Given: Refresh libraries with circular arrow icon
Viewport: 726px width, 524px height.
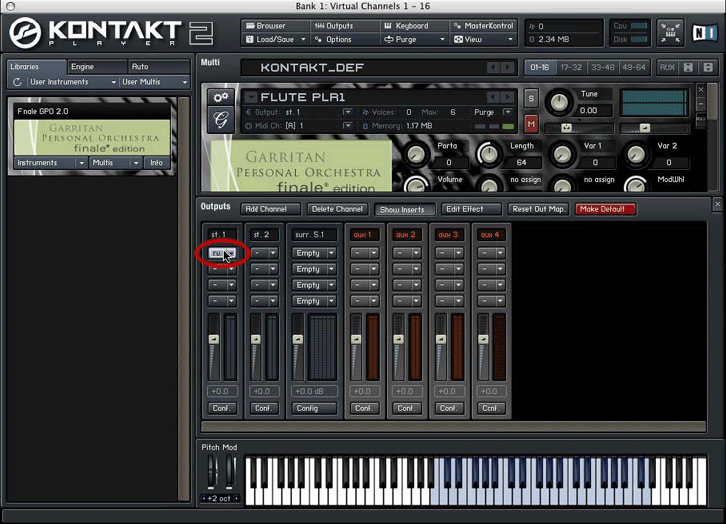Looking at the screenshot, I should coord(17,82).
